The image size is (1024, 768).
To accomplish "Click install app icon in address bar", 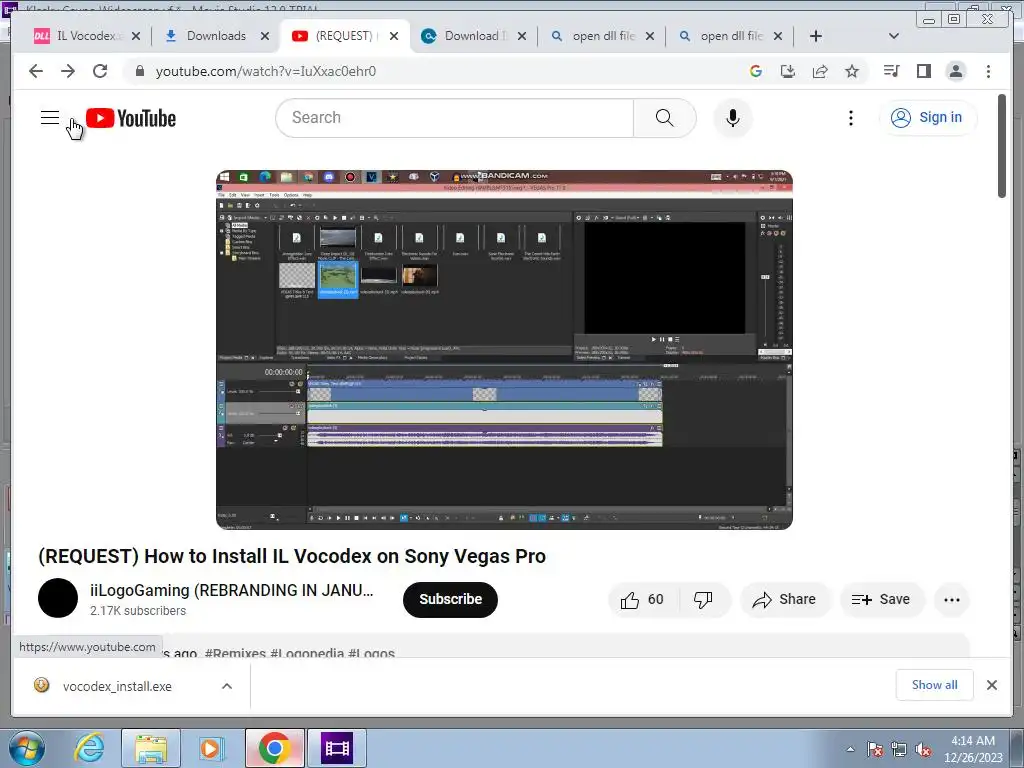I will coord(788,71).
